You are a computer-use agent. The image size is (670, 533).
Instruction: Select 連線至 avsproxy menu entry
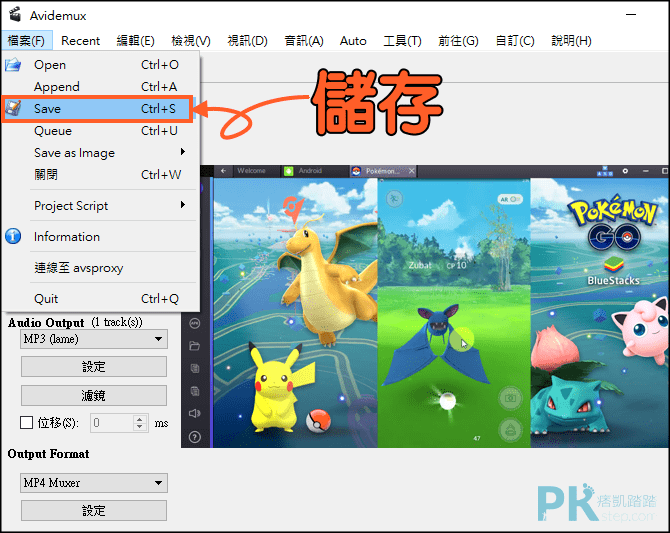click(x=101, y=268)
